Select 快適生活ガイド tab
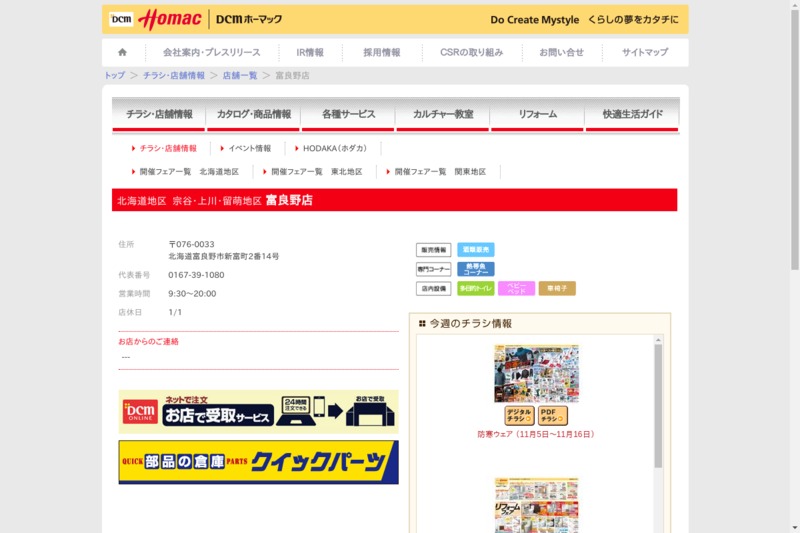The image size is (800, 533). [632, 114]
